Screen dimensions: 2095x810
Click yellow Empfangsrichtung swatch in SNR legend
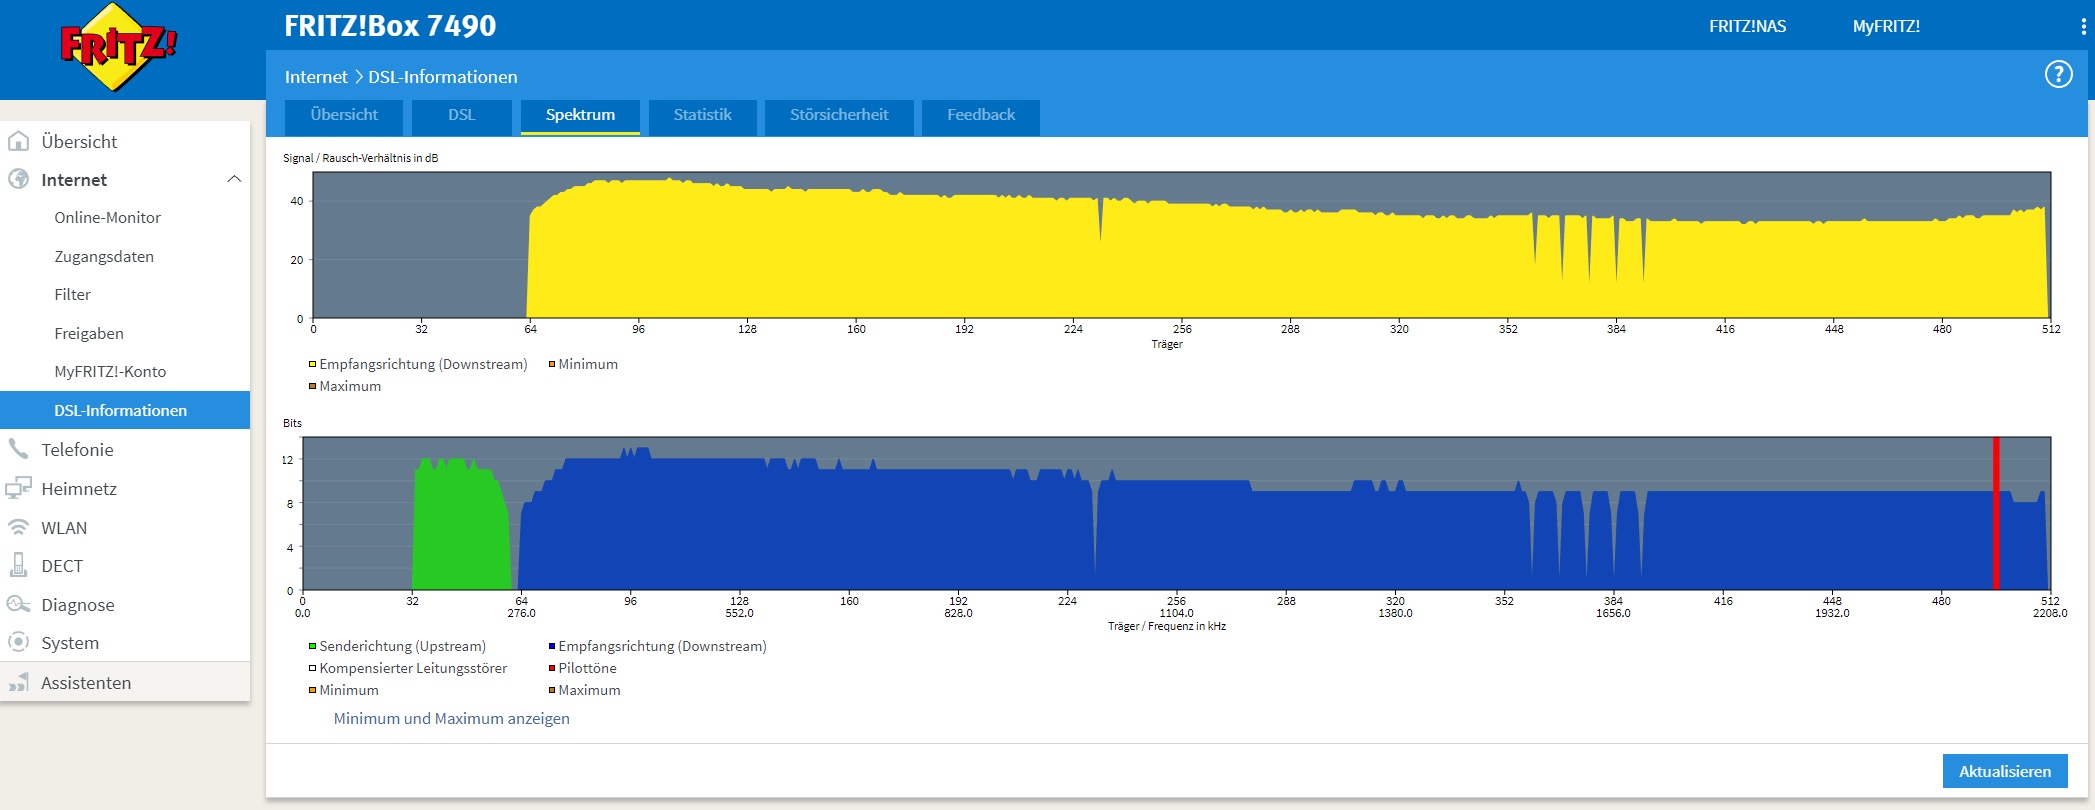[312, 364]
